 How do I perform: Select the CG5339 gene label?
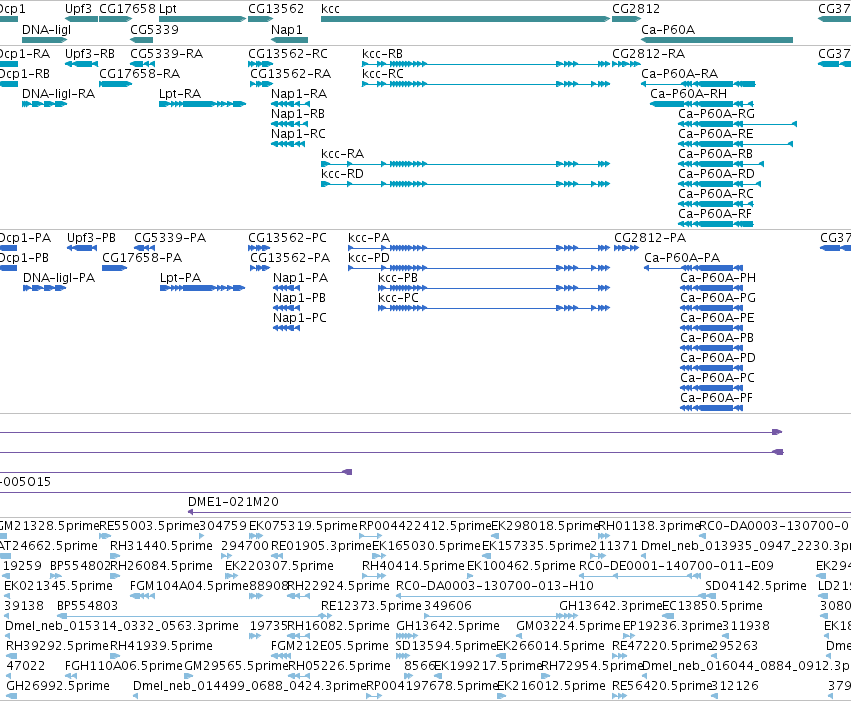[x=154, y=29]
